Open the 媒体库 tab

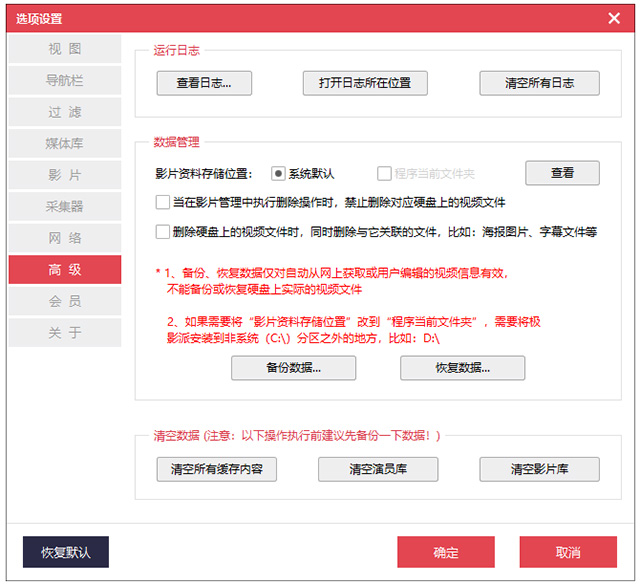tap(65, 144)
